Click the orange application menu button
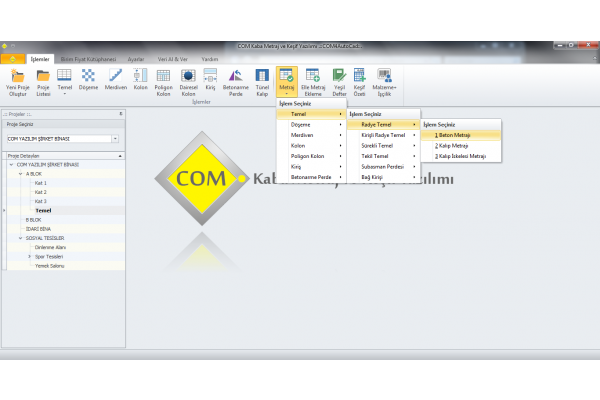 [13, 59]
